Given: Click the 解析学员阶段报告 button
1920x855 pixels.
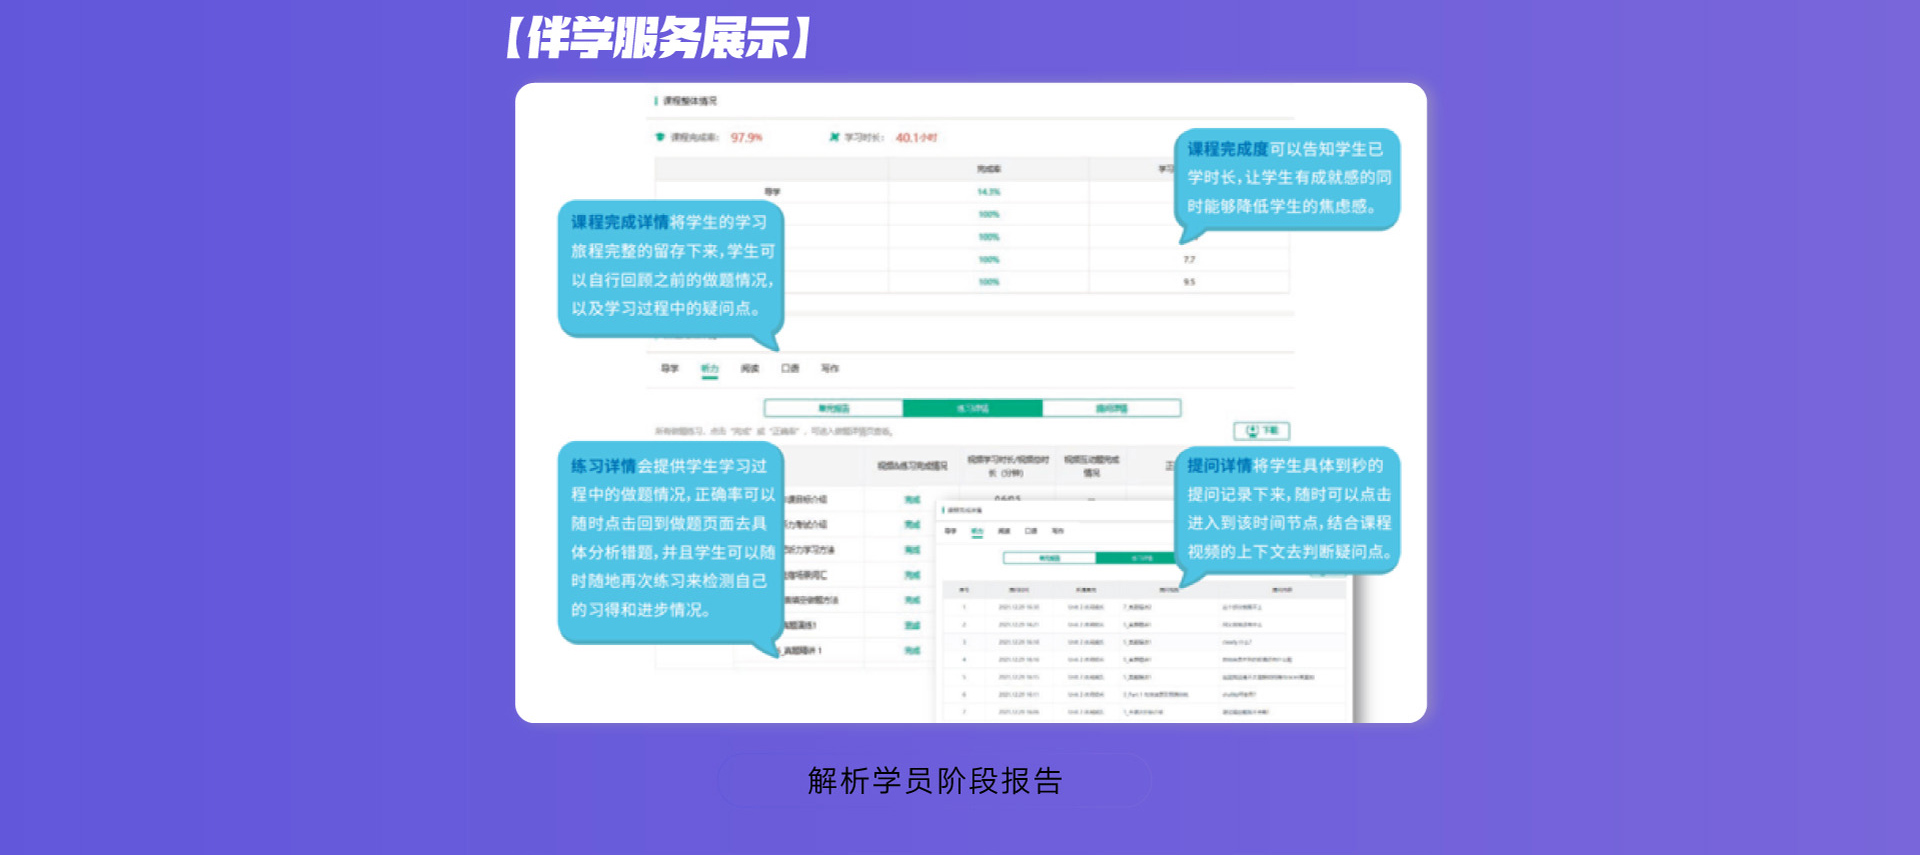Looking at the screenshot, I should tap(934, 780).
